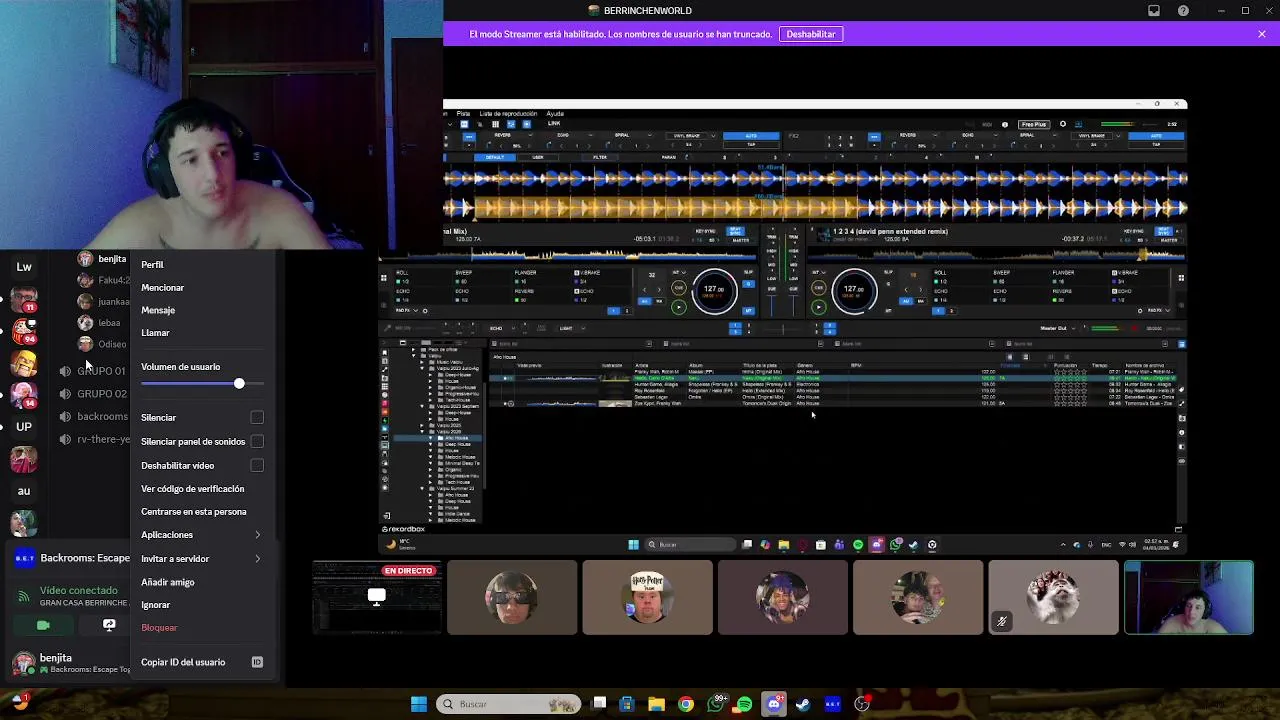1280x720 pixels.
Task: Join the backrooms voice channel
Action: [x=92, y=416]
